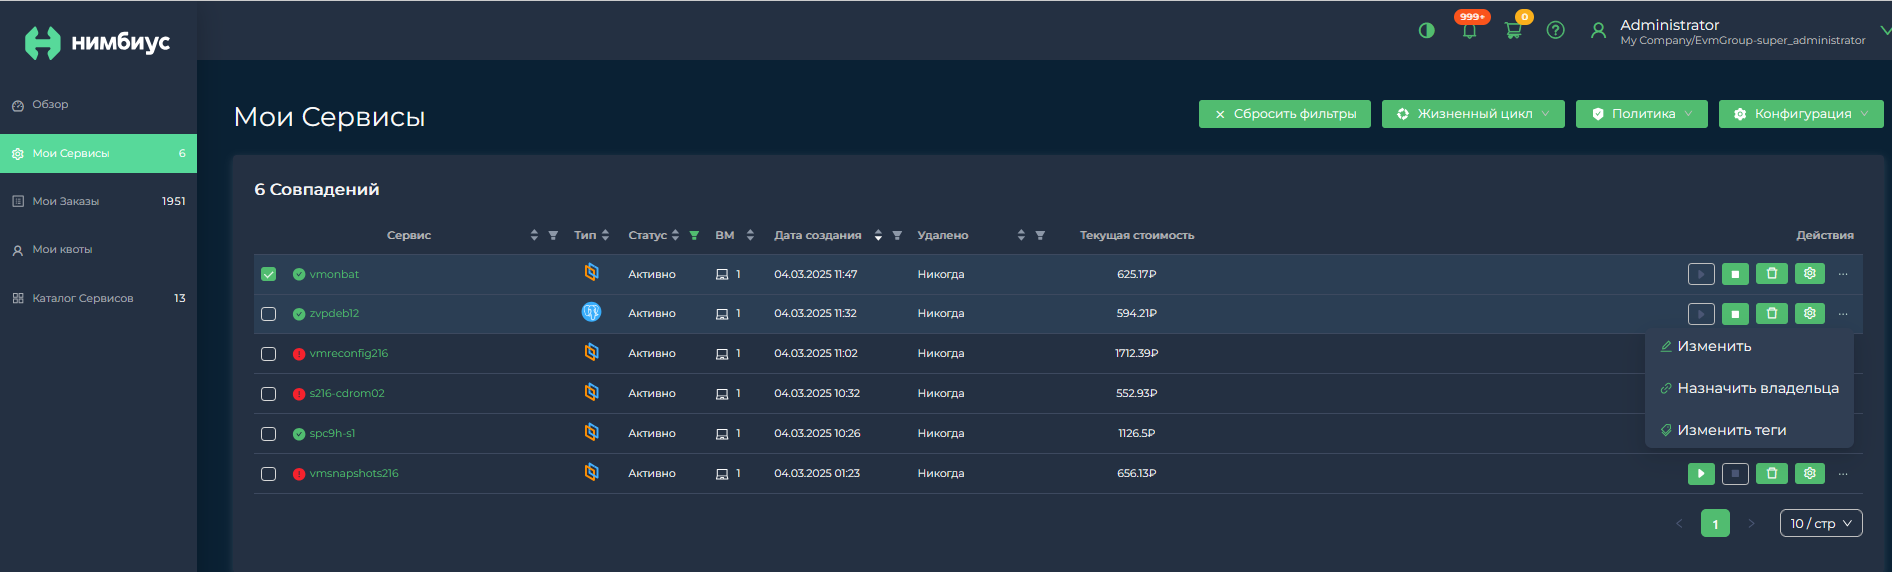Open the shopping cart icon

click(x=1512, y=30)
